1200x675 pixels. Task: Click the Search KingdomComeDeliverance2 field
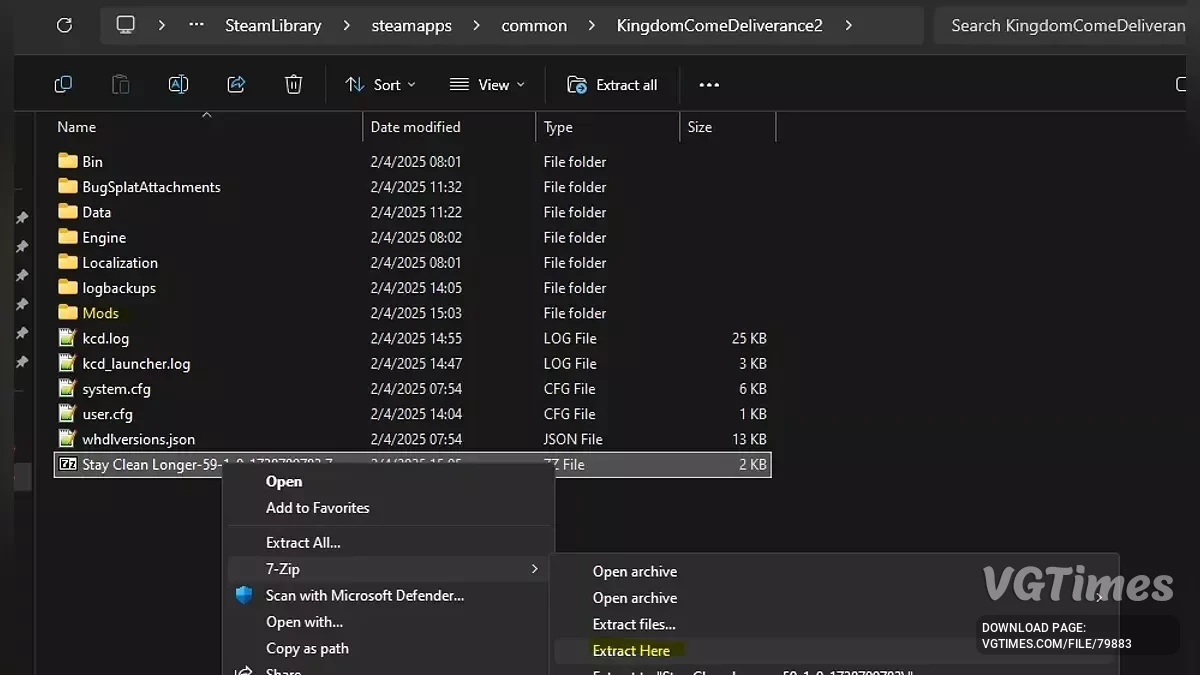1066,25
